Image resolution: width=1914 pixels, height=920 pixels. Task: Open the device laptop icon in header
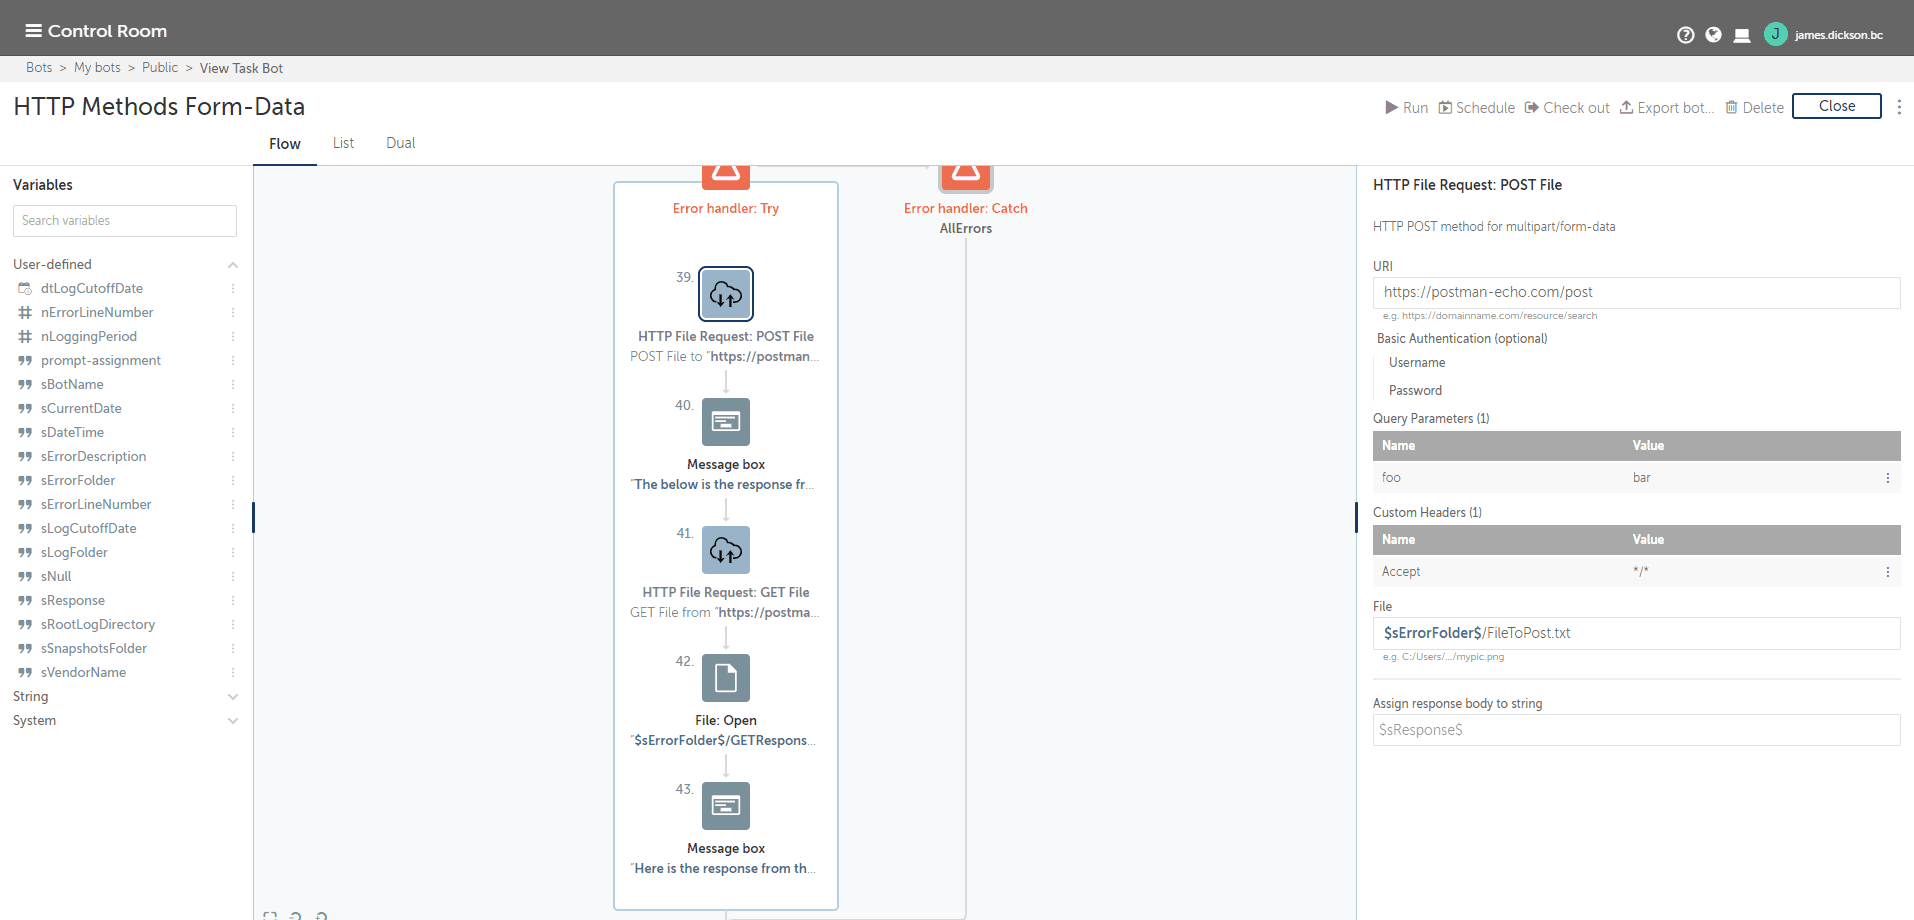[1742, 35]
